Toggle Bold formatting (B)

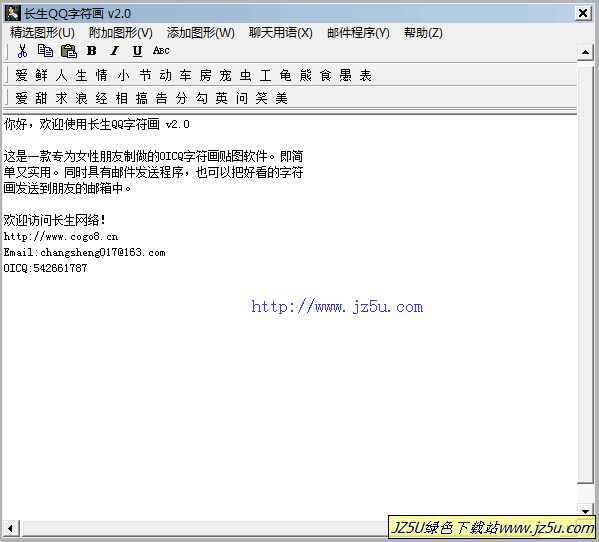pyautogui.click(x=92, y=51)
